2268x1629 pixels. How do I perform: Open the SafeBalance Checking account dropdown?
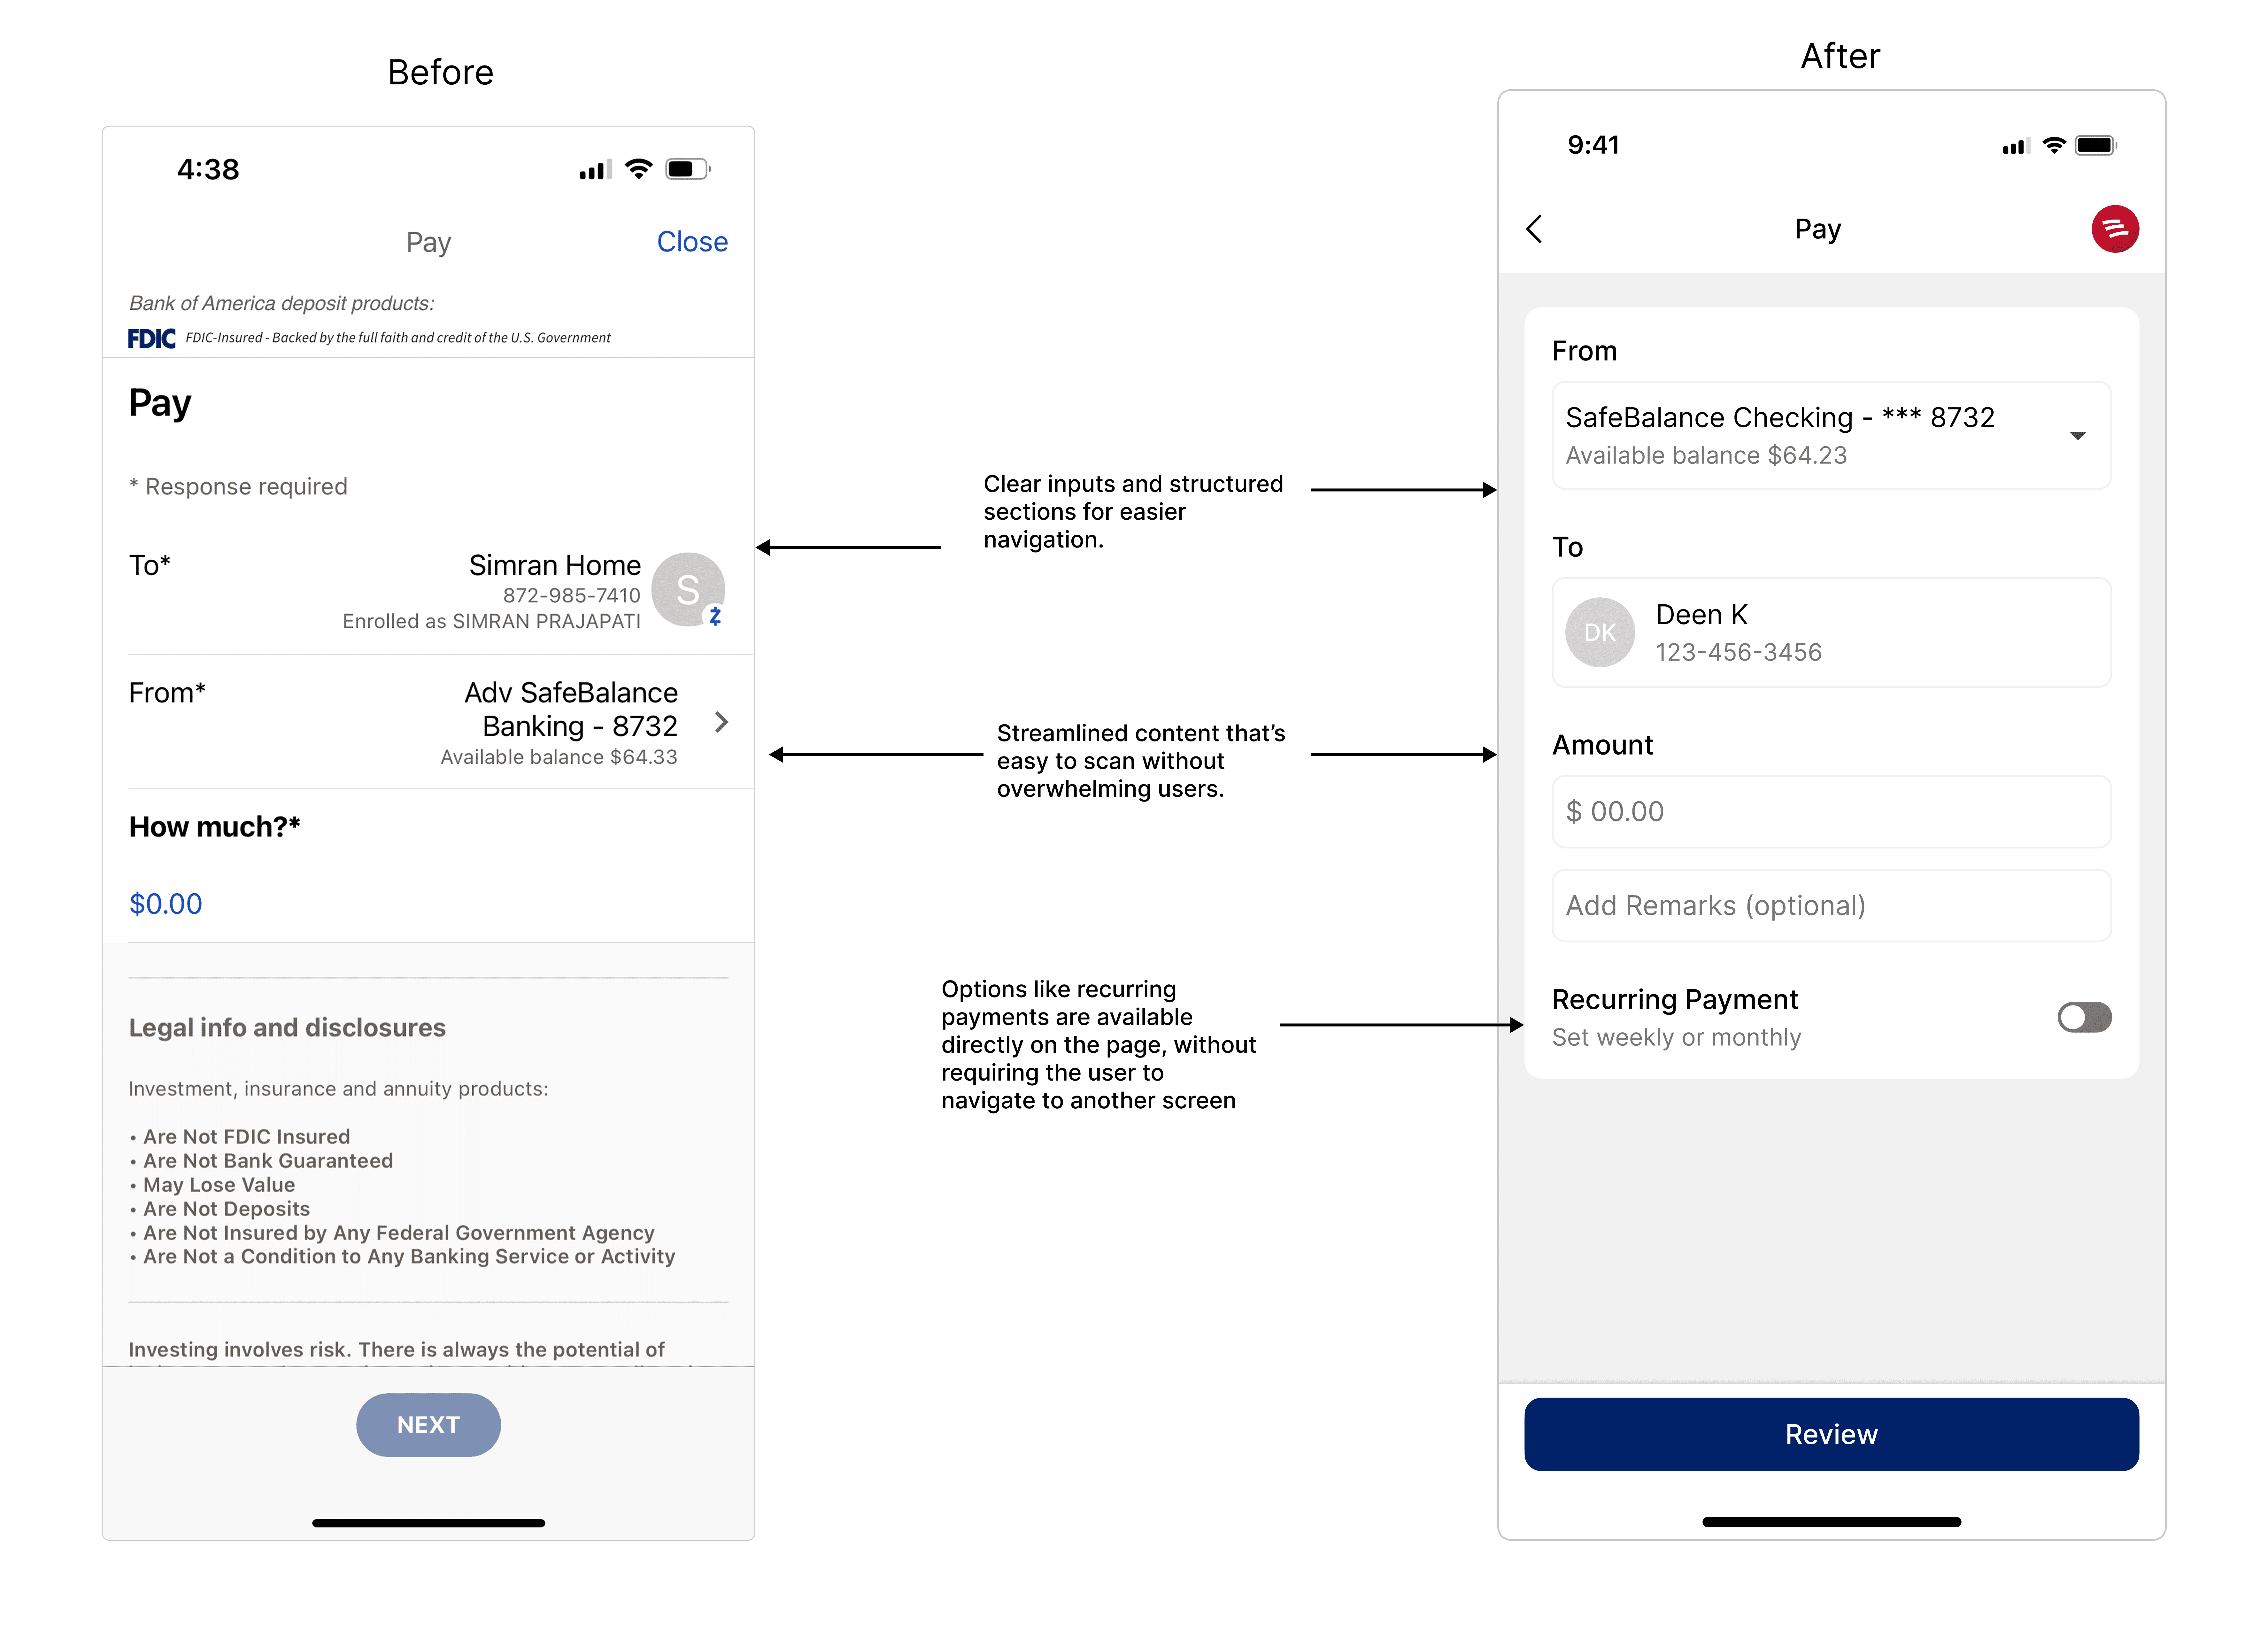pos(1830,435)
